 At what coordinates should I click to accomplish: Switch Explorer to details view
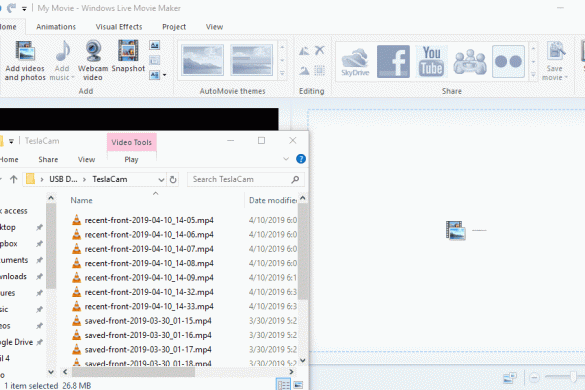pos(283,384)
